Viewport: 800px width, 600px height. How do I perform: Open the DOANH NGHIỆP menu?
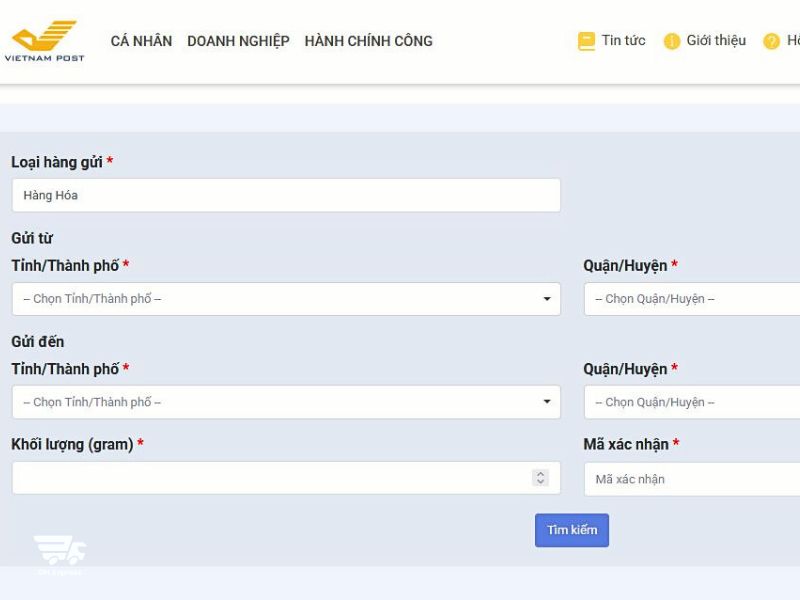pyautogui.click(x=238, y=41)
